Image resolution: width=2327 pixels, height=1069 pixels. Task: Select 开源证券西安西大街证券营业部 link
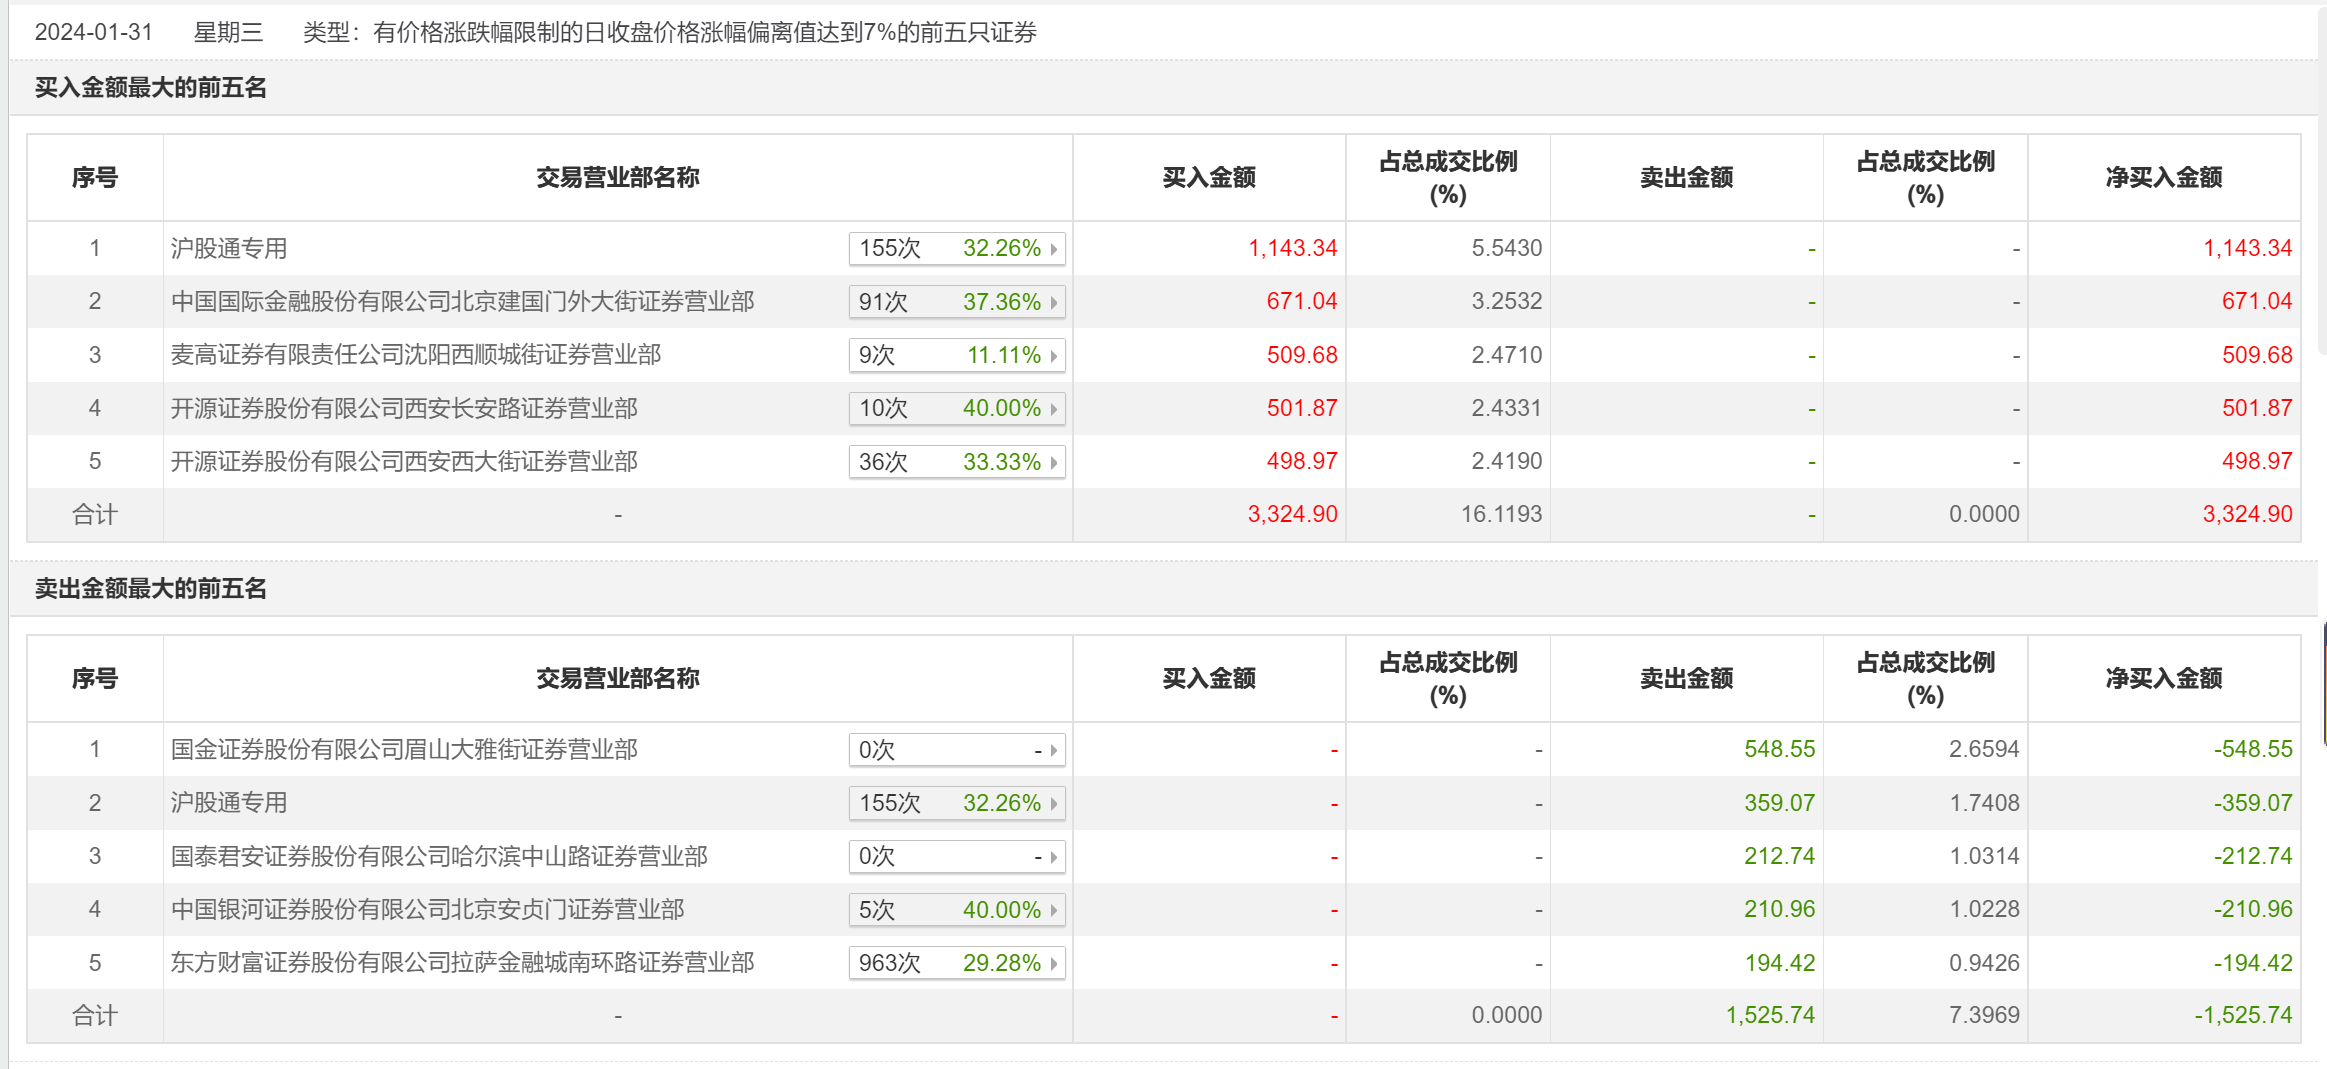click(404, 462)
